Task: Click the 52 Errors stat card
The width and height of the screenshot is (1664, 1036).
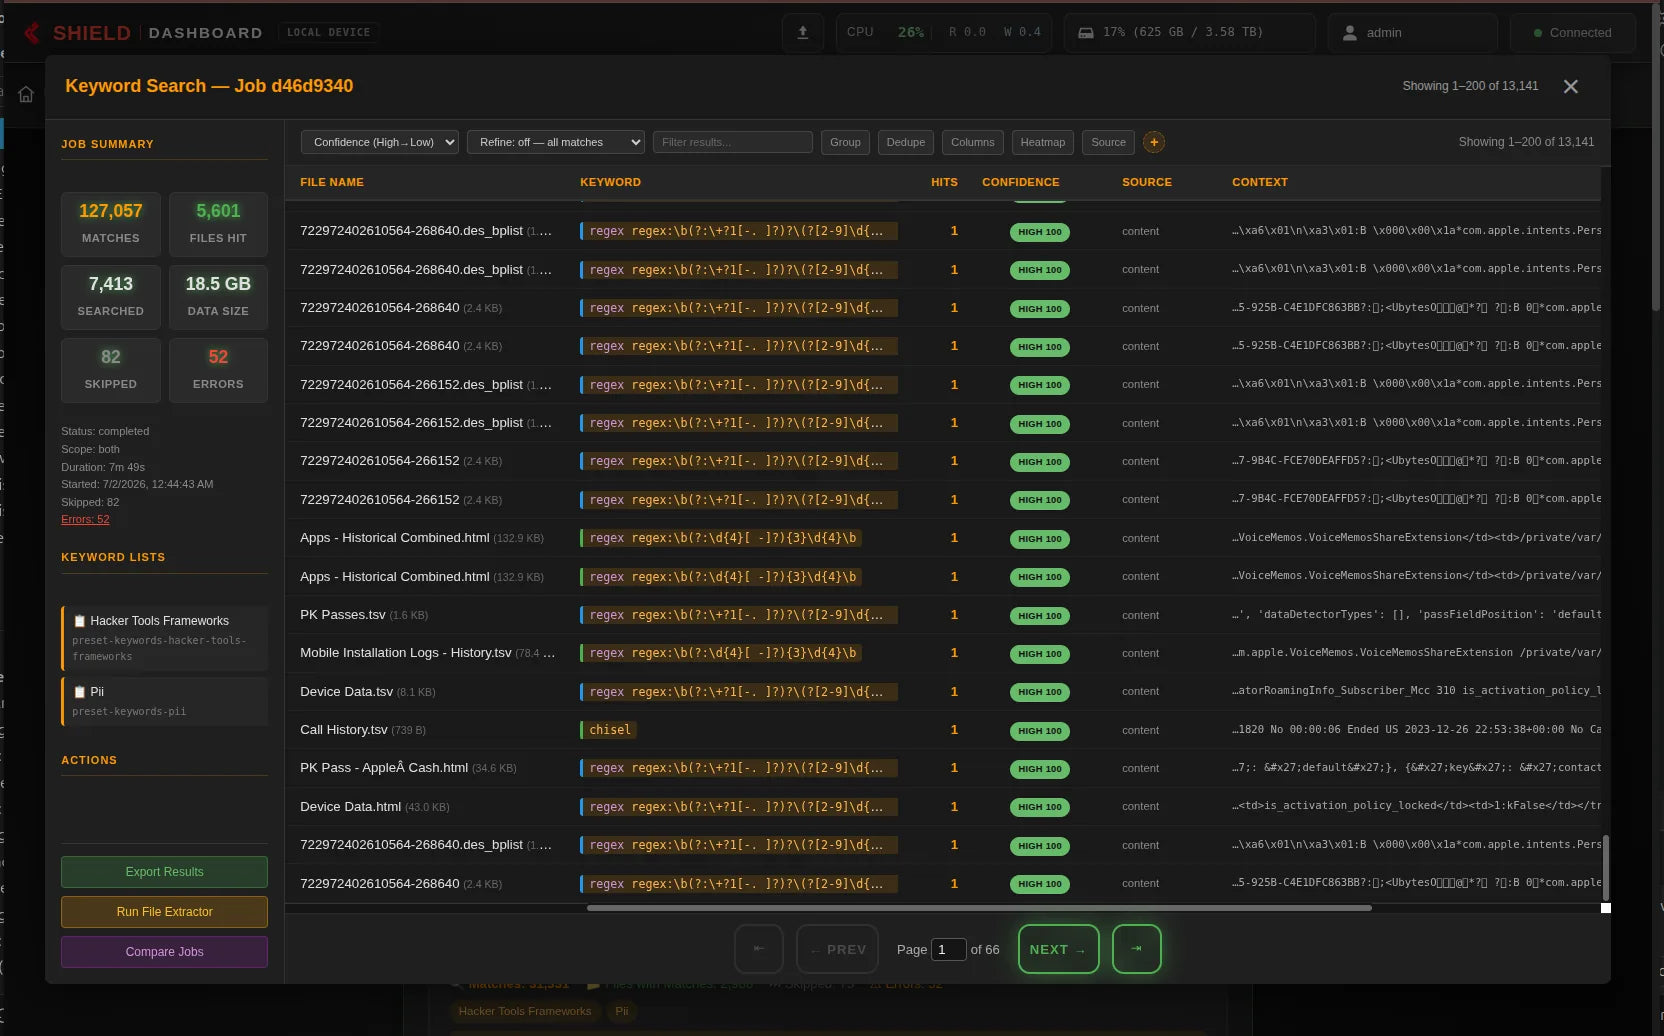Action: click(x=218, y=370)
